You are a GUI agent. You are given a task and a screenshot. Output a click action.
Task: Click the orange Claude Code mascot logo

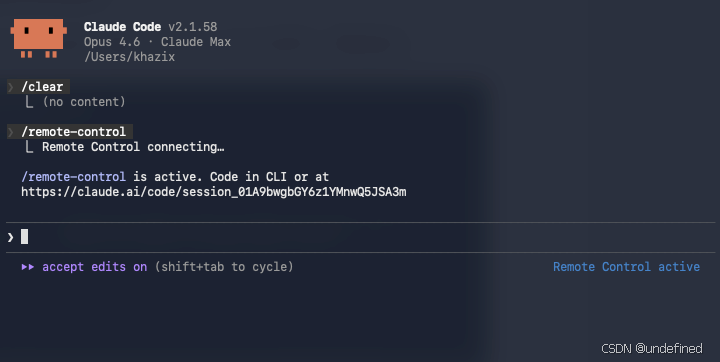tap(39, 38)
